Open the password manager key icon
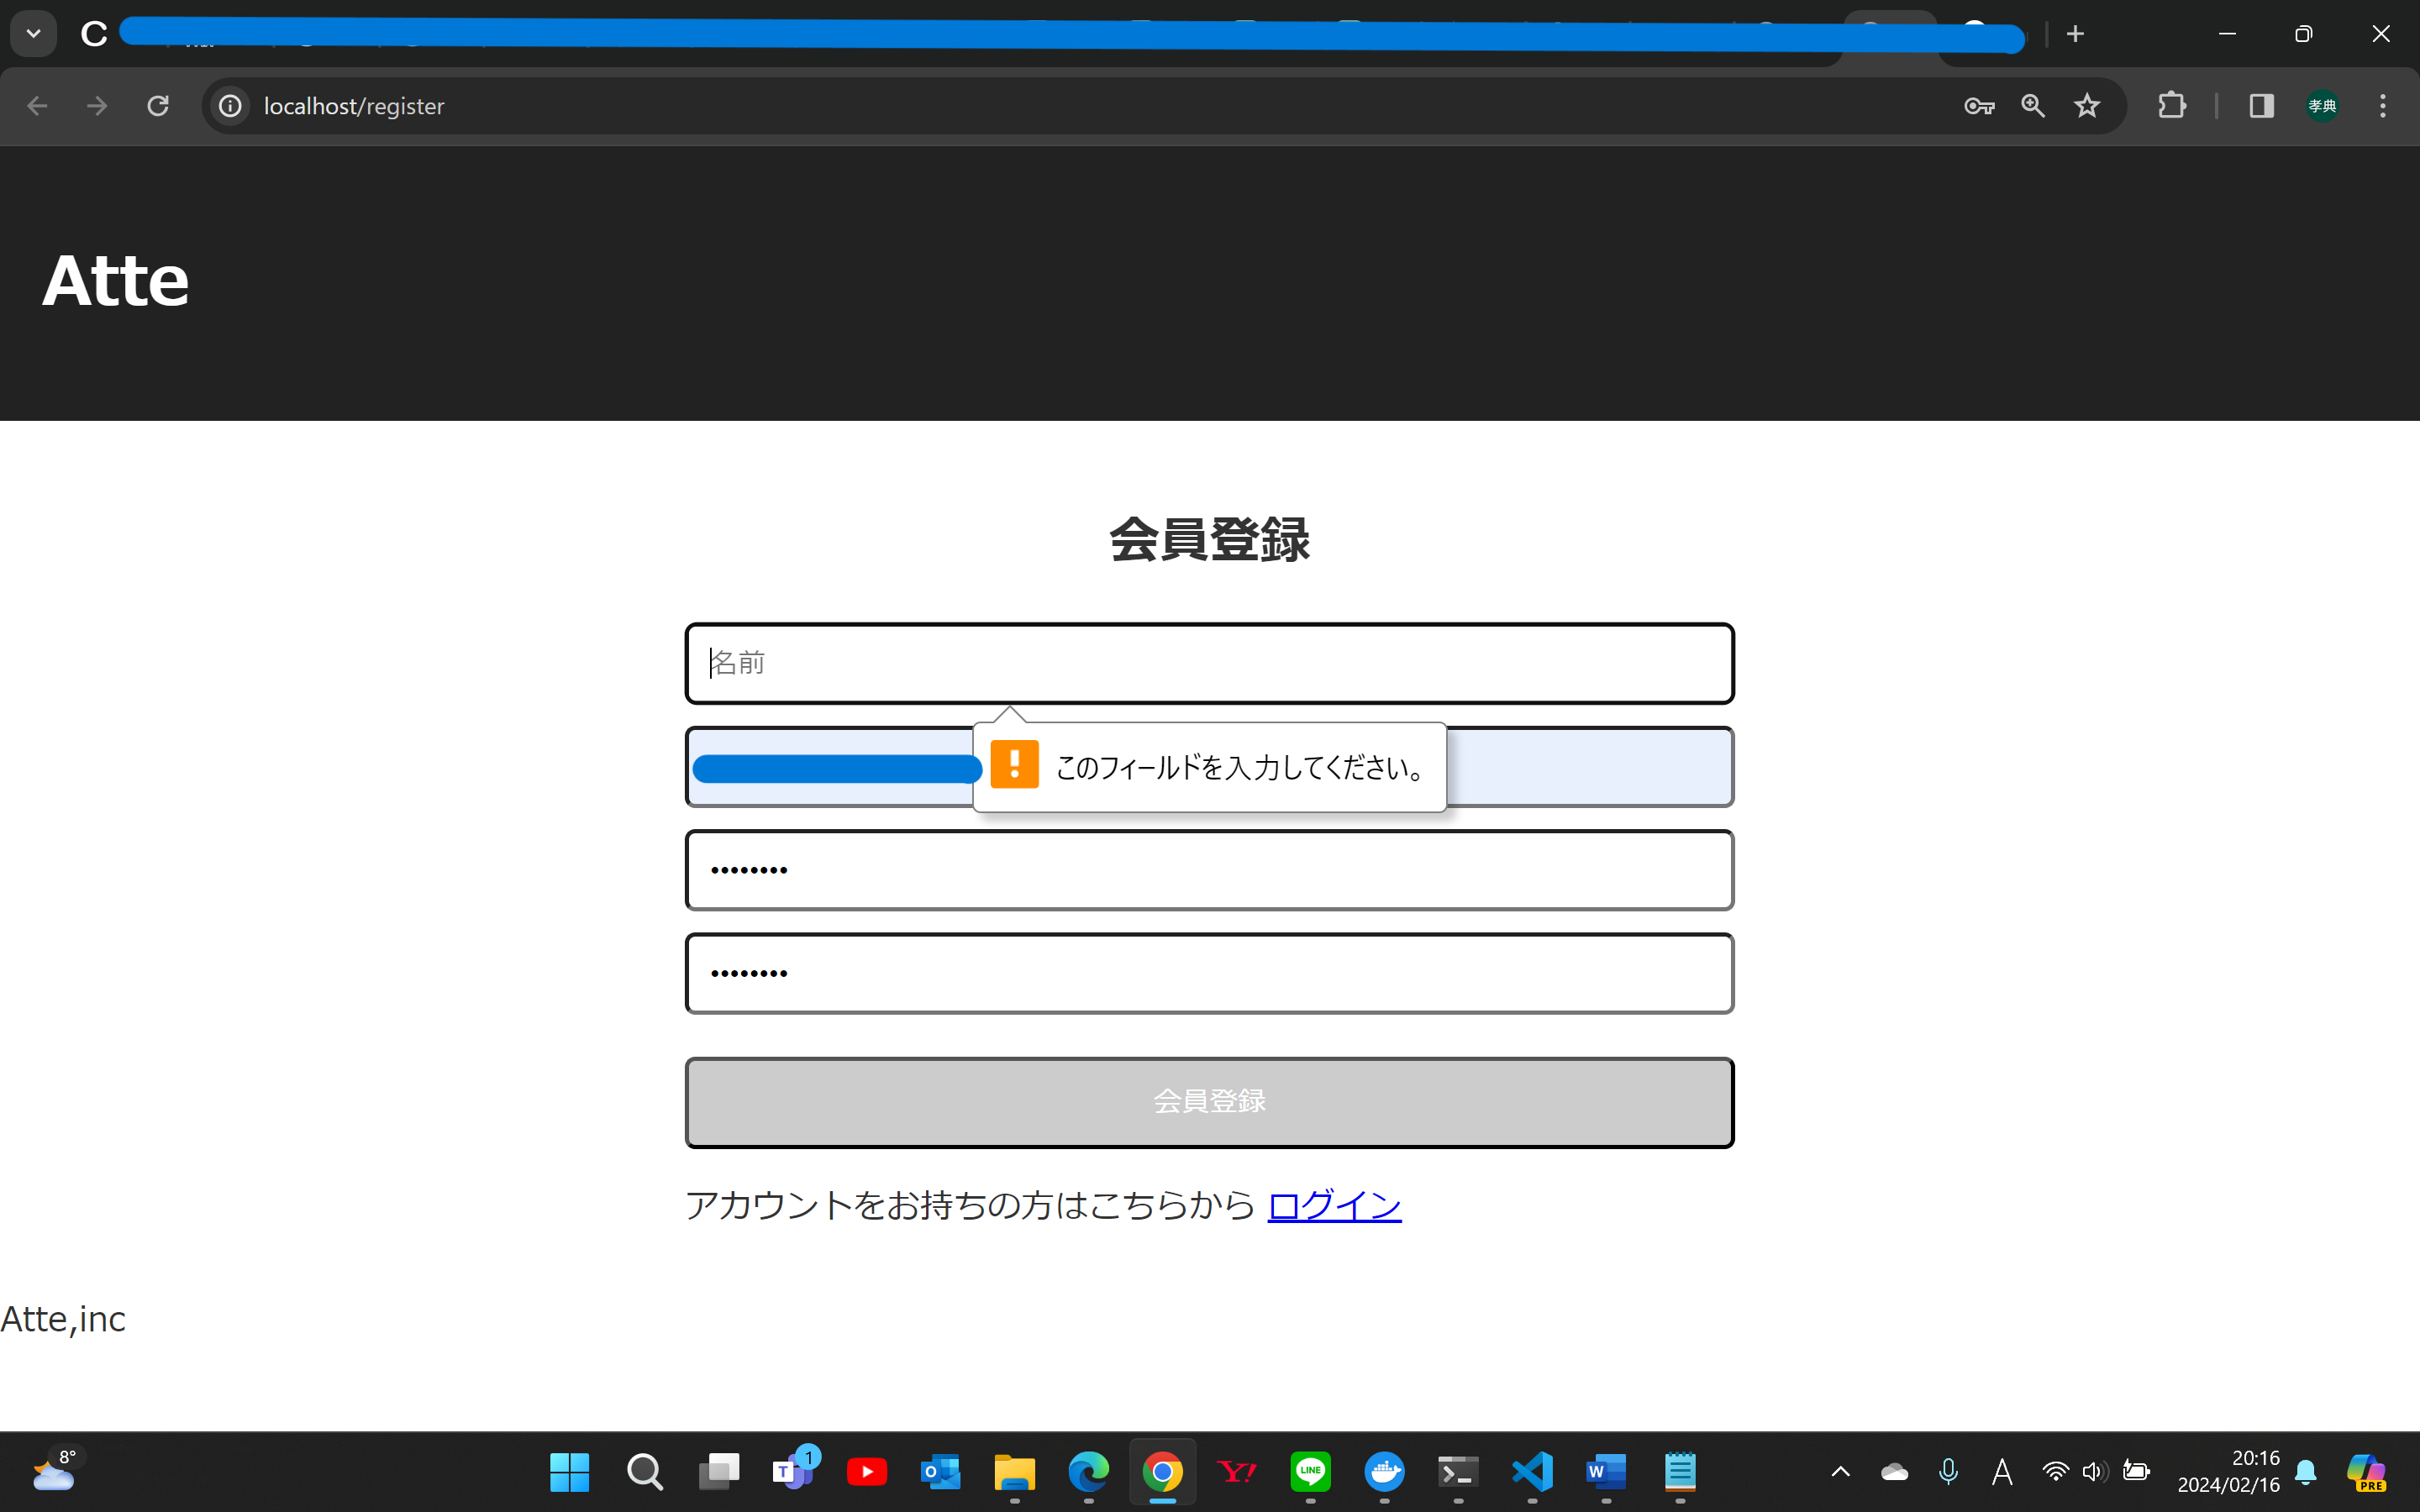2420x1512 pixels. [x=1979, y=106]
